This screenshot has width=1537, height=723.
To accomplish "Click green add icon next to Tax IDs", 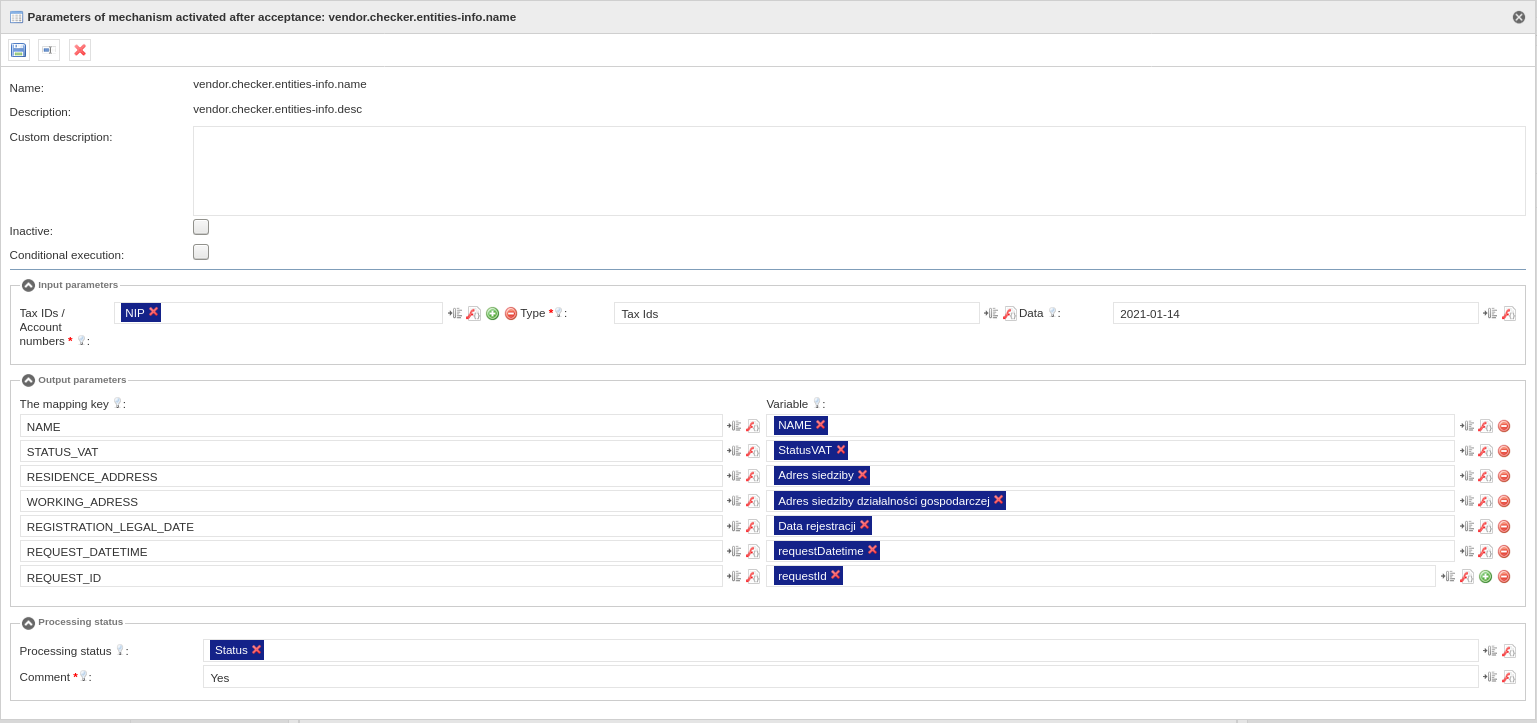I will (492, 313).
